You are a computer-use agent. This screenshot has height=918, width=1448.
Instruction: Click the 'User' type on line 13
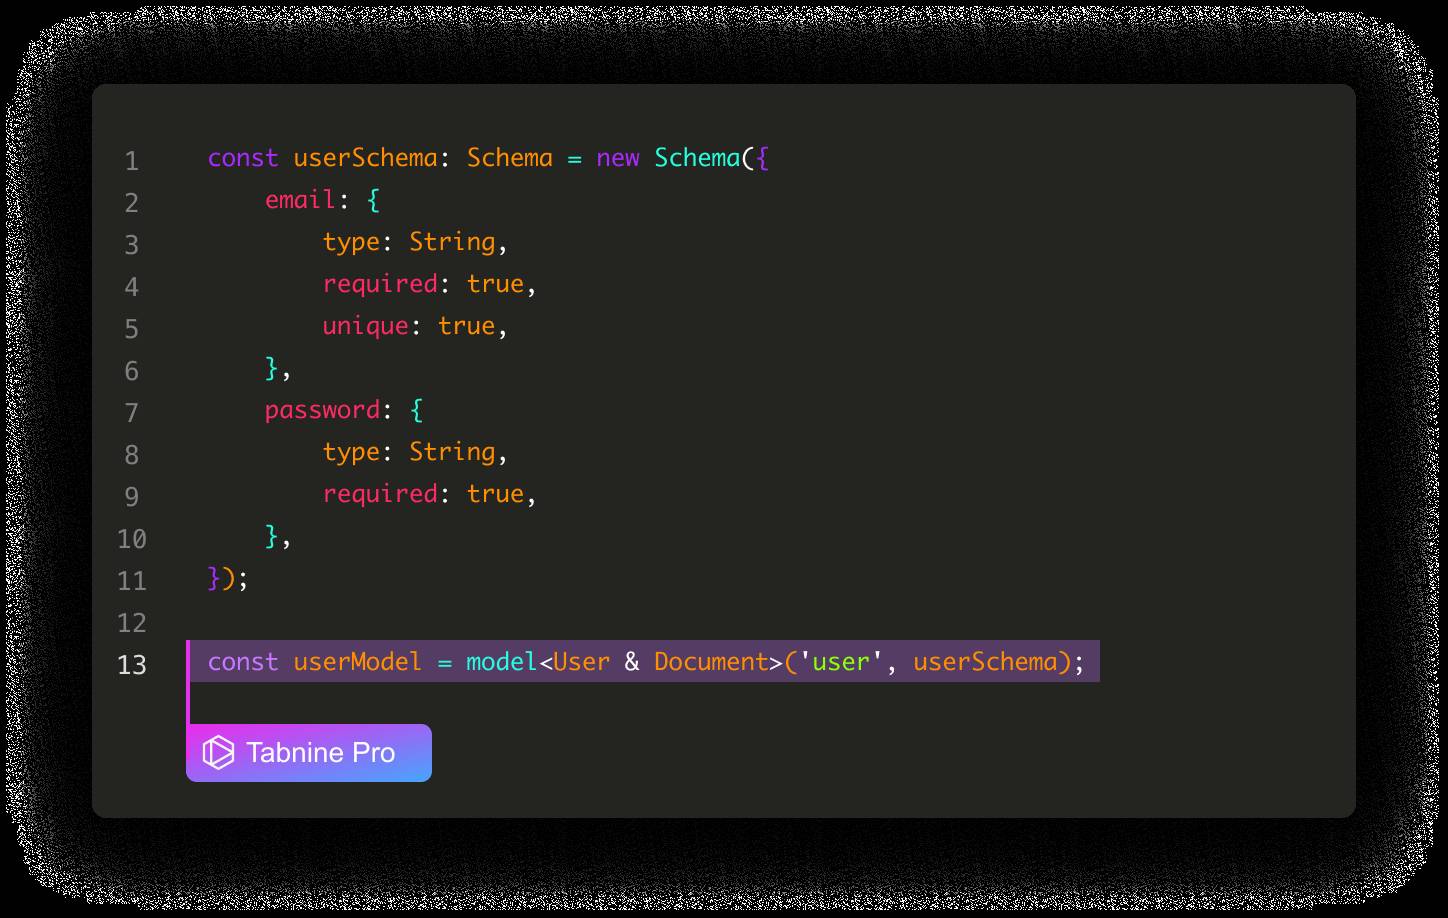click(x=582, y=662)
